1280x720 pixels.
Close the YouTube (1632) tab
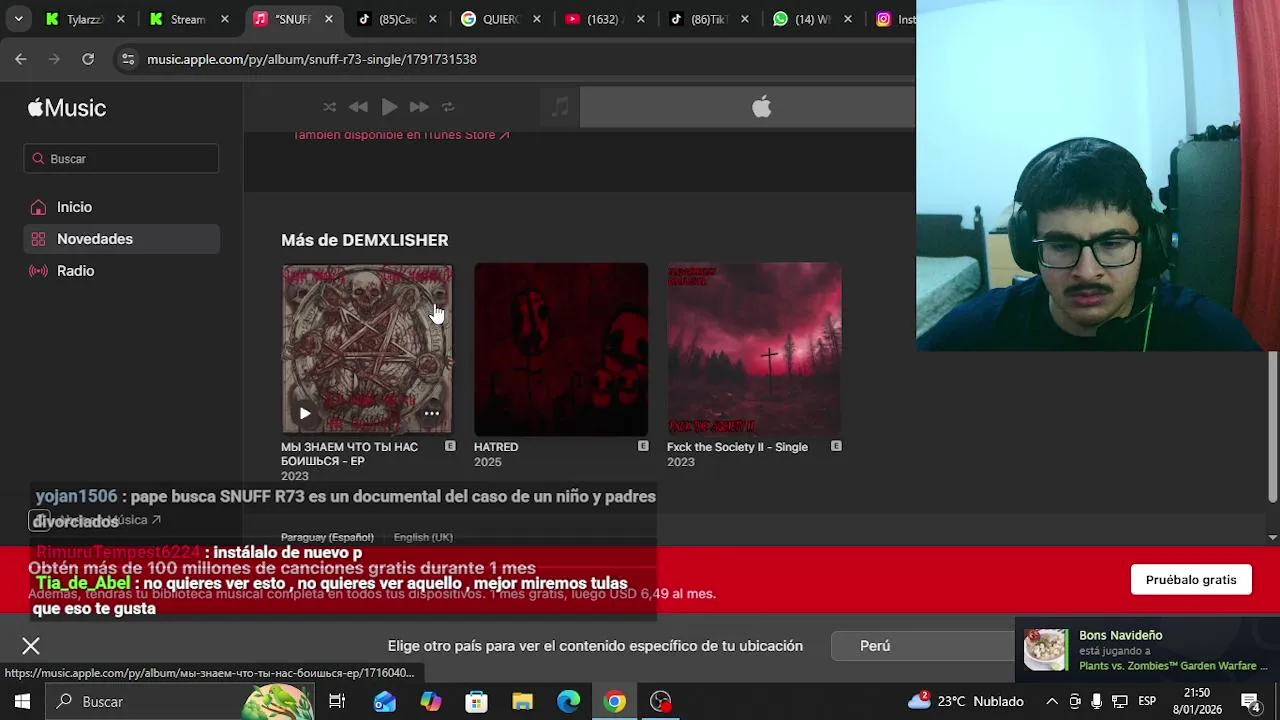641,19
